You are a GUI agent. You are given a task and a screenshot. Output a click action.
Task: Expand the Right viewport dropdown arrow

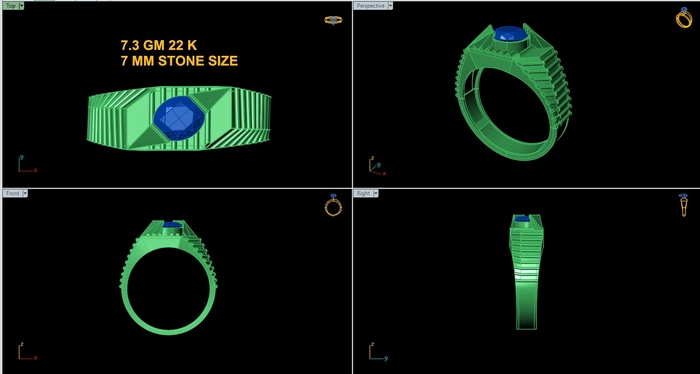pyautogui.click(x=375, y=193)
